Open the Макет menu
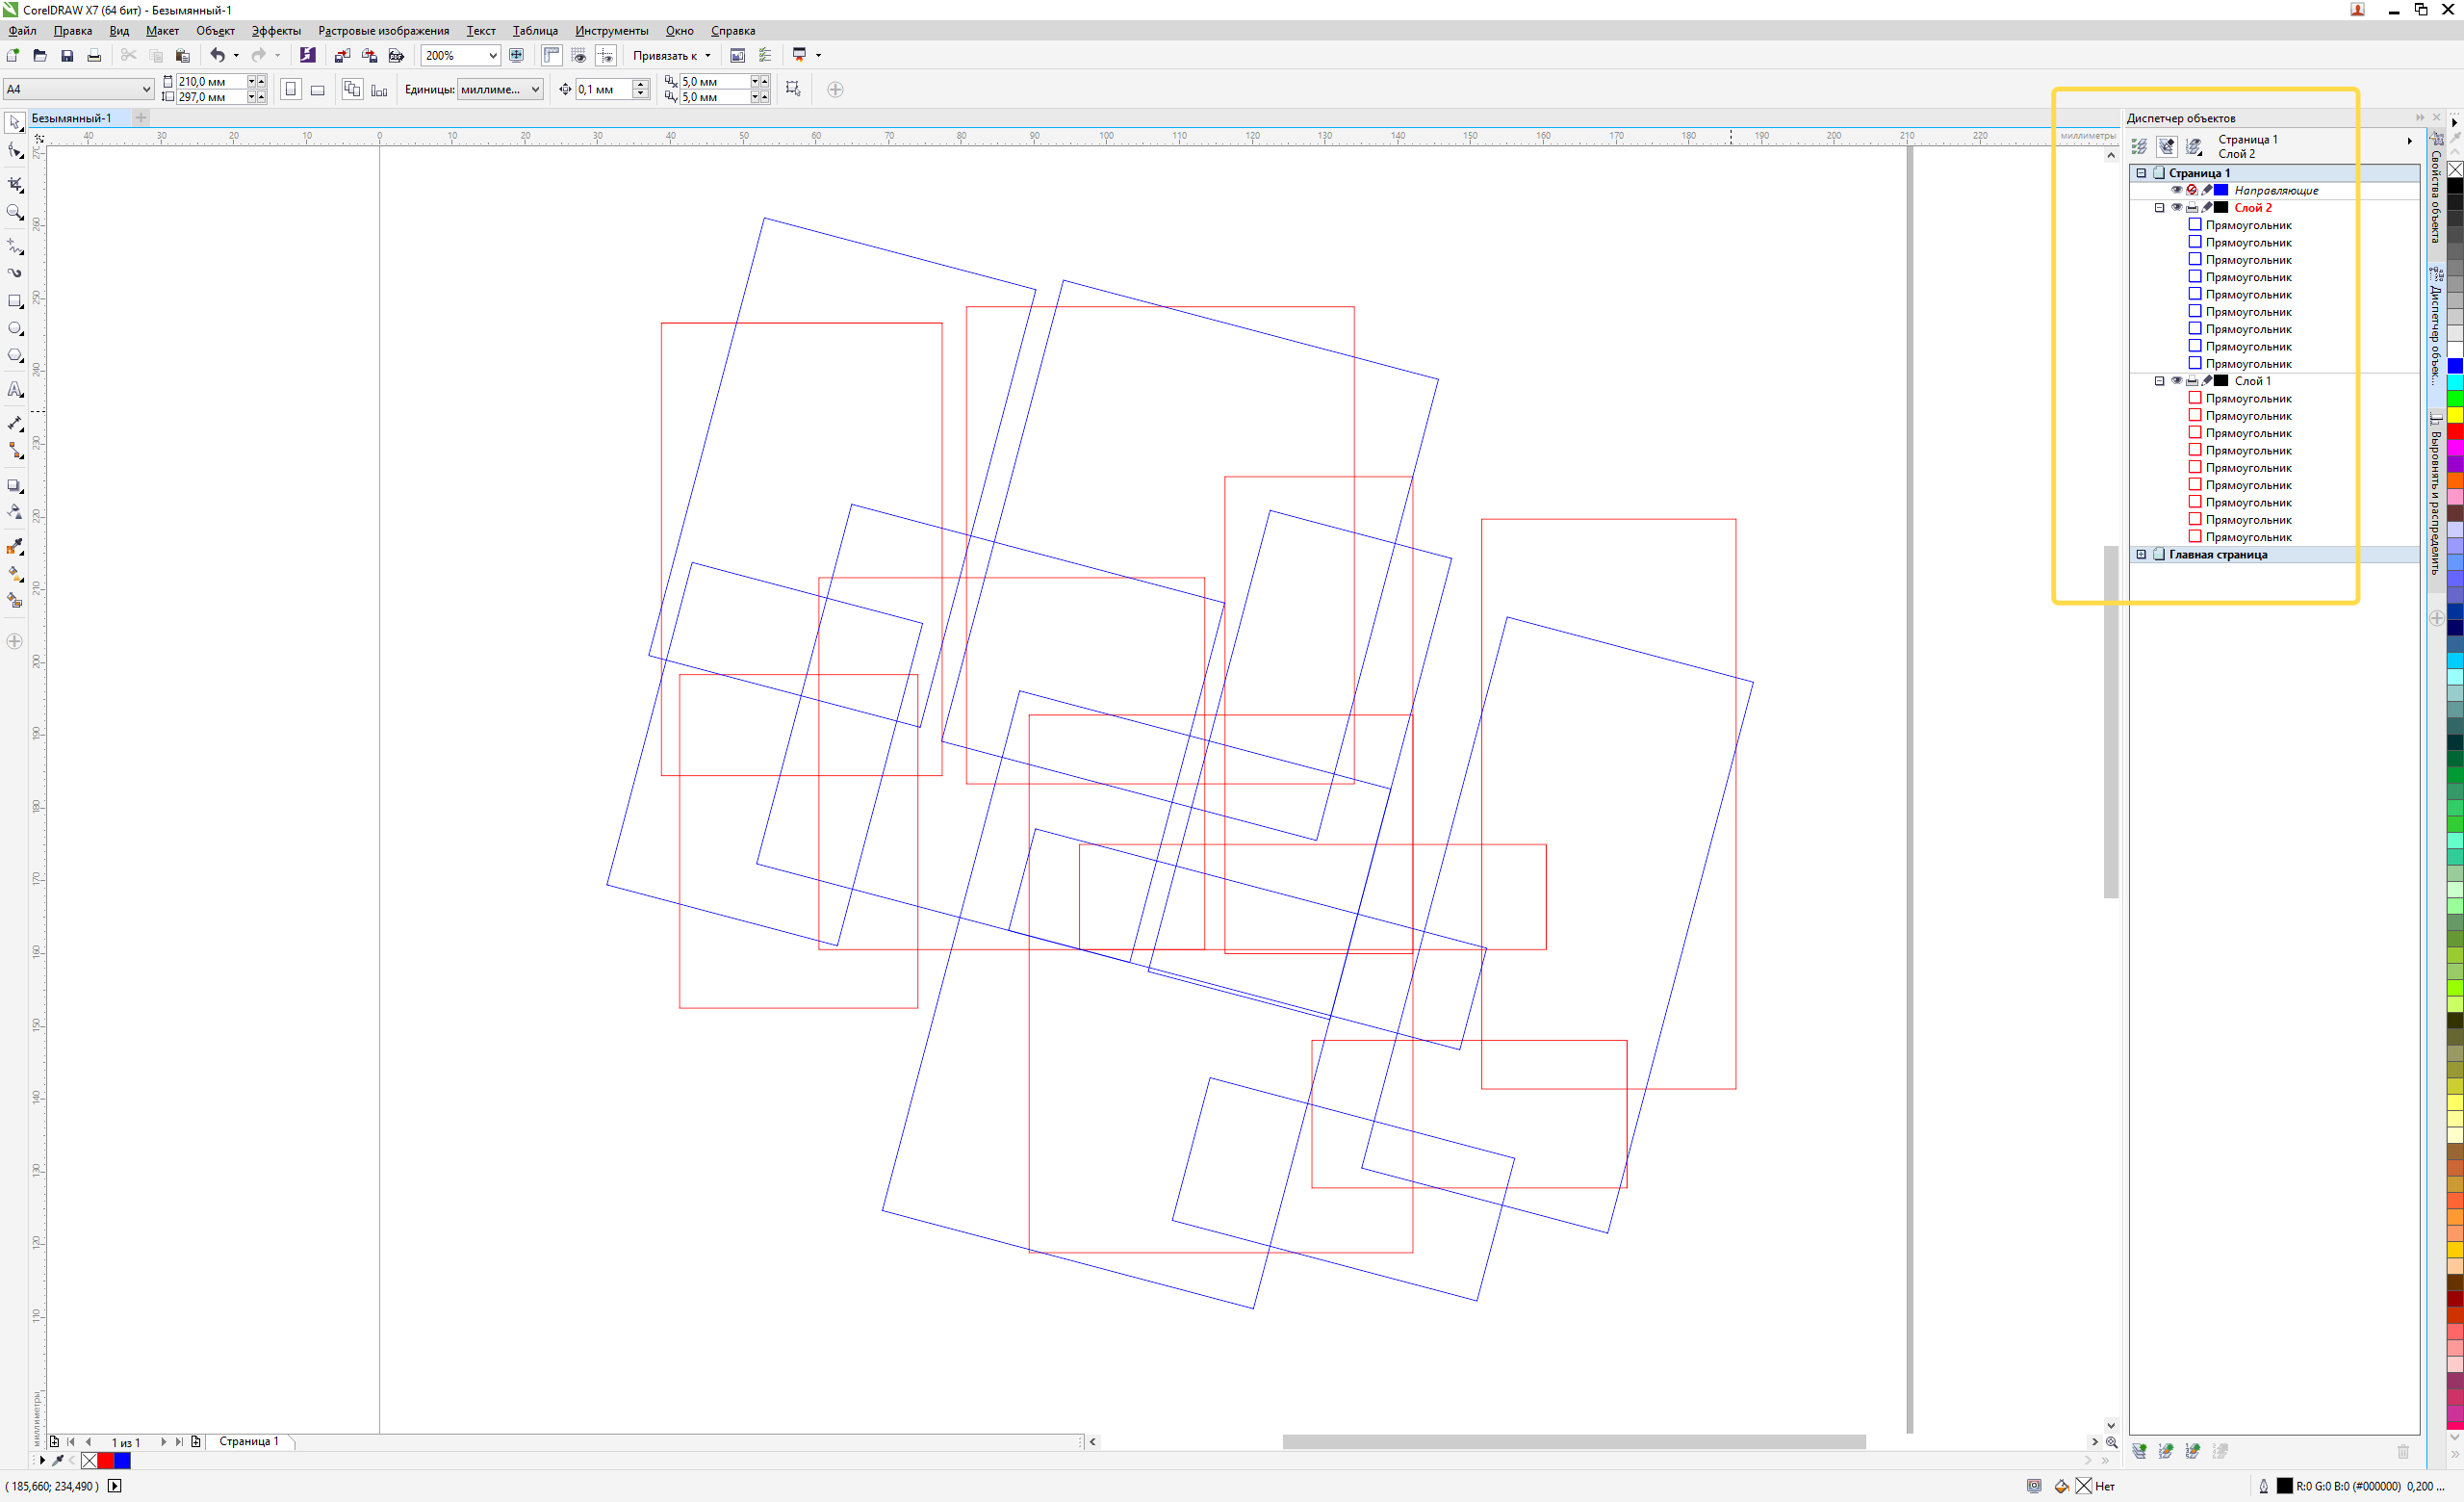2464x1502 pixels. tap(162, 31)
